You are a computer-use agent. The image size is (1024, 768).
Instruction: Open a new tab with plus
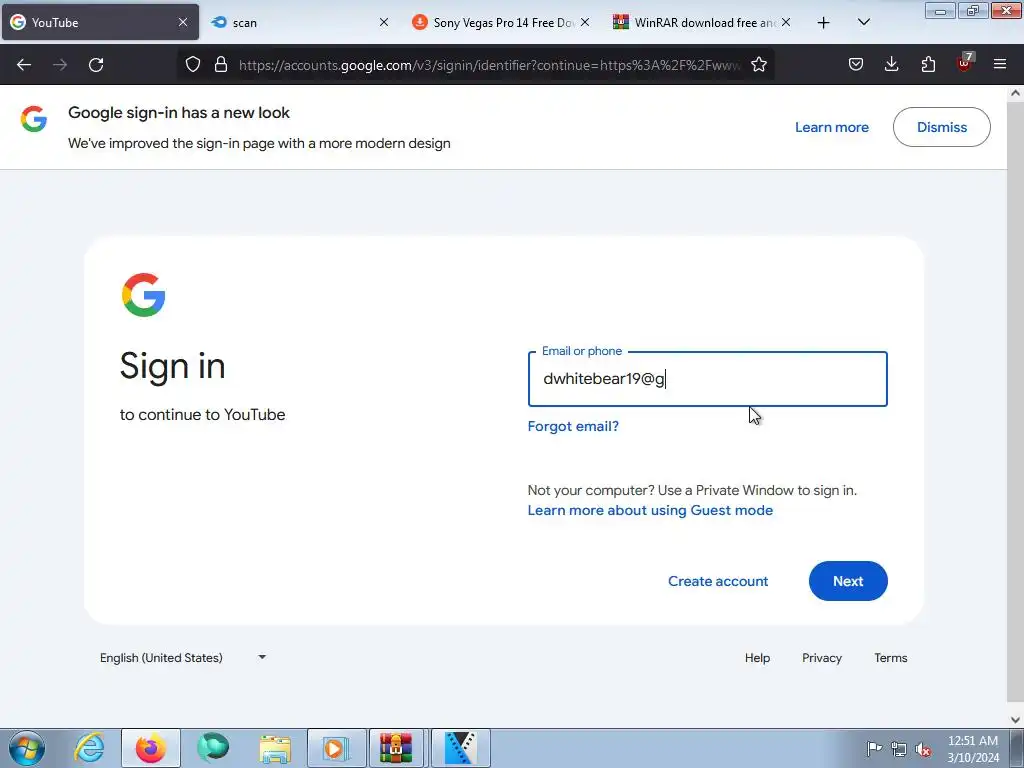click(824, 23)
